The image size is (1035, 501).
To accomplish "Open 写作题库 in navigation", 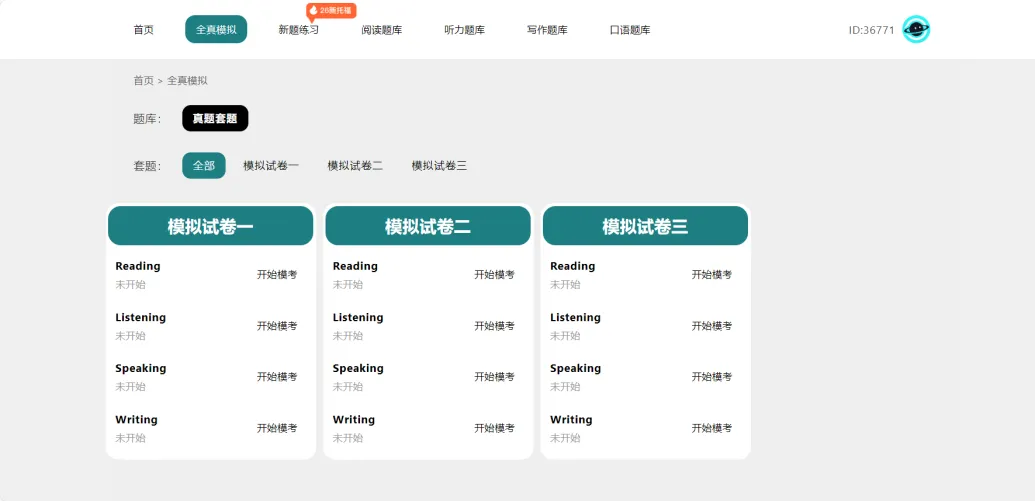I will pos(547,30).
